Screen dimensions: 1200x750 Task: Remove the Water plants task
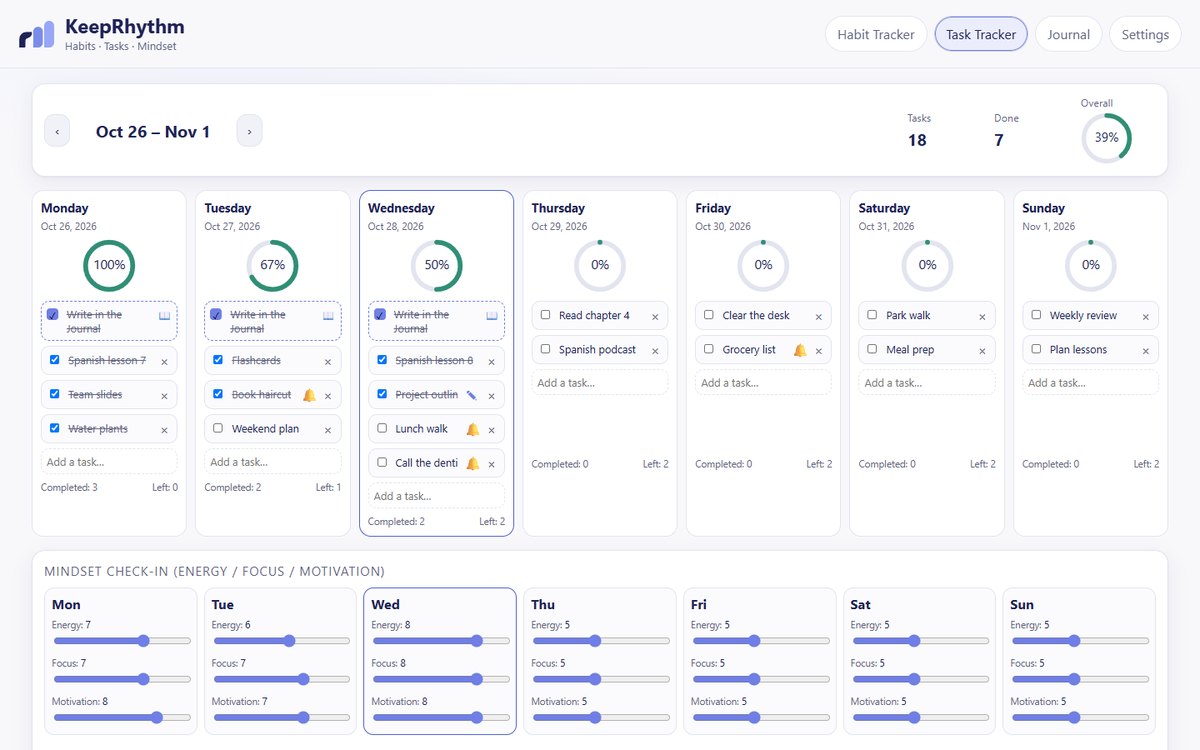(164, 430)
